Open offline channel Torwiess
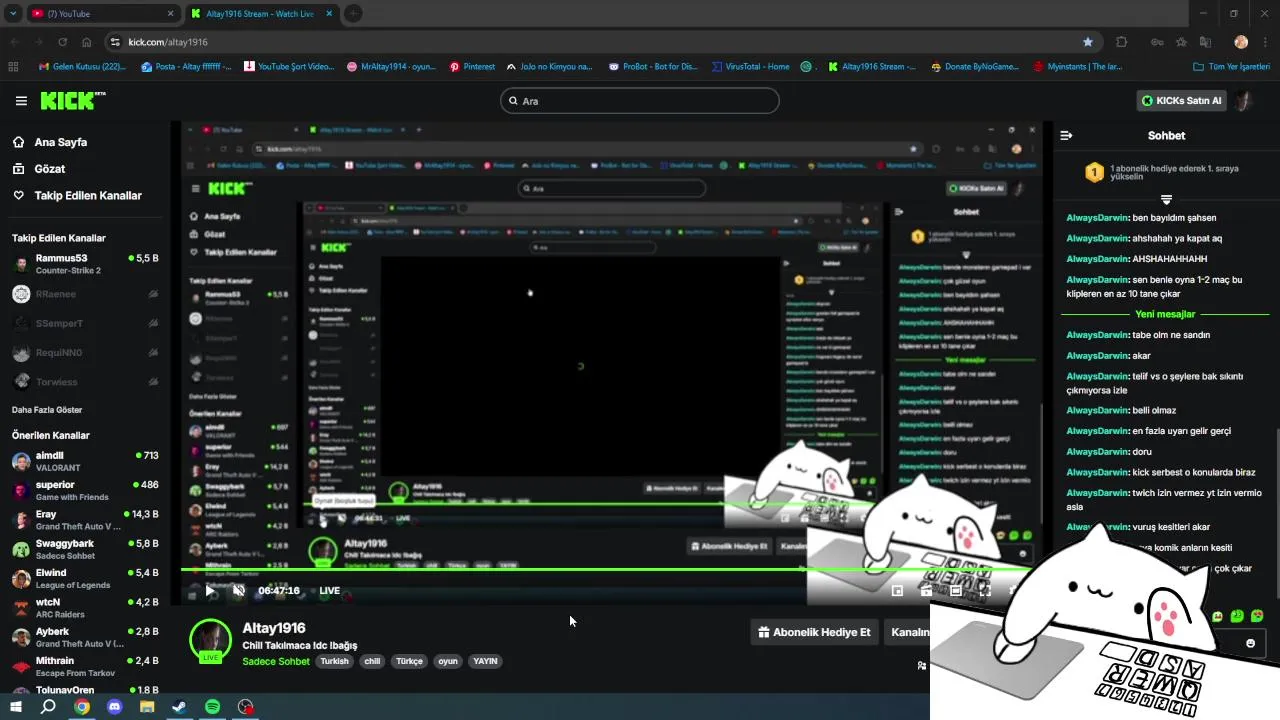This screenshot has width=1280, height=720. (85, 381)
